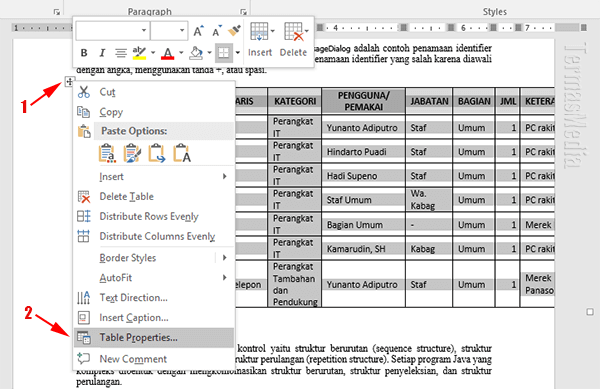The height and width of the screenshot is (389, 600).
Task: Click the table resize handle at bottom right
Action: coord(590,312)
